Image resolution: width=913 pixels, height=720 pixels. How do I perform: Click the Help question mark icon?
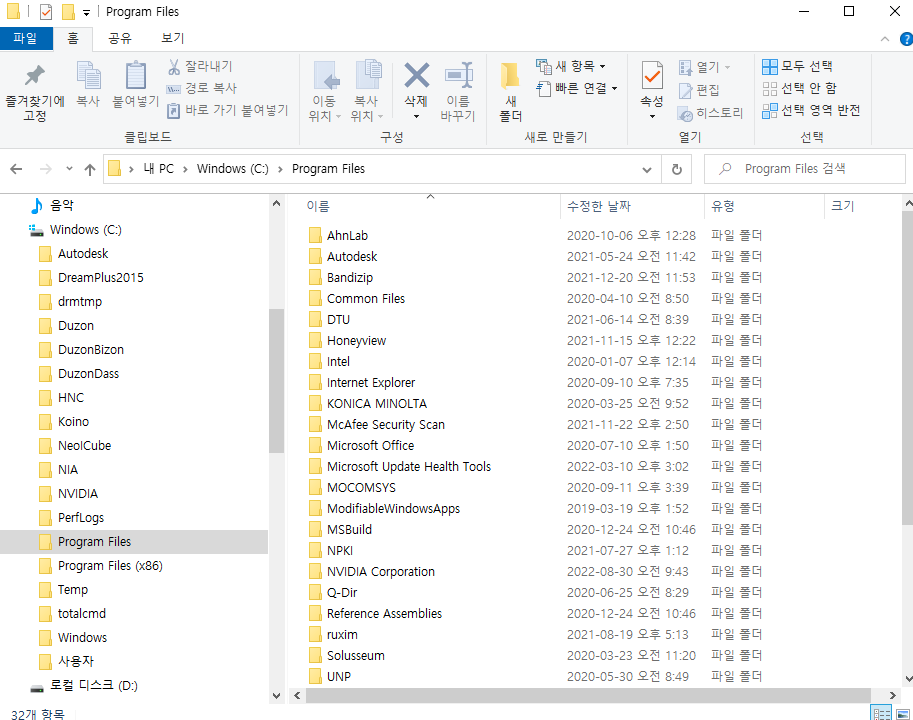point(906,39)
